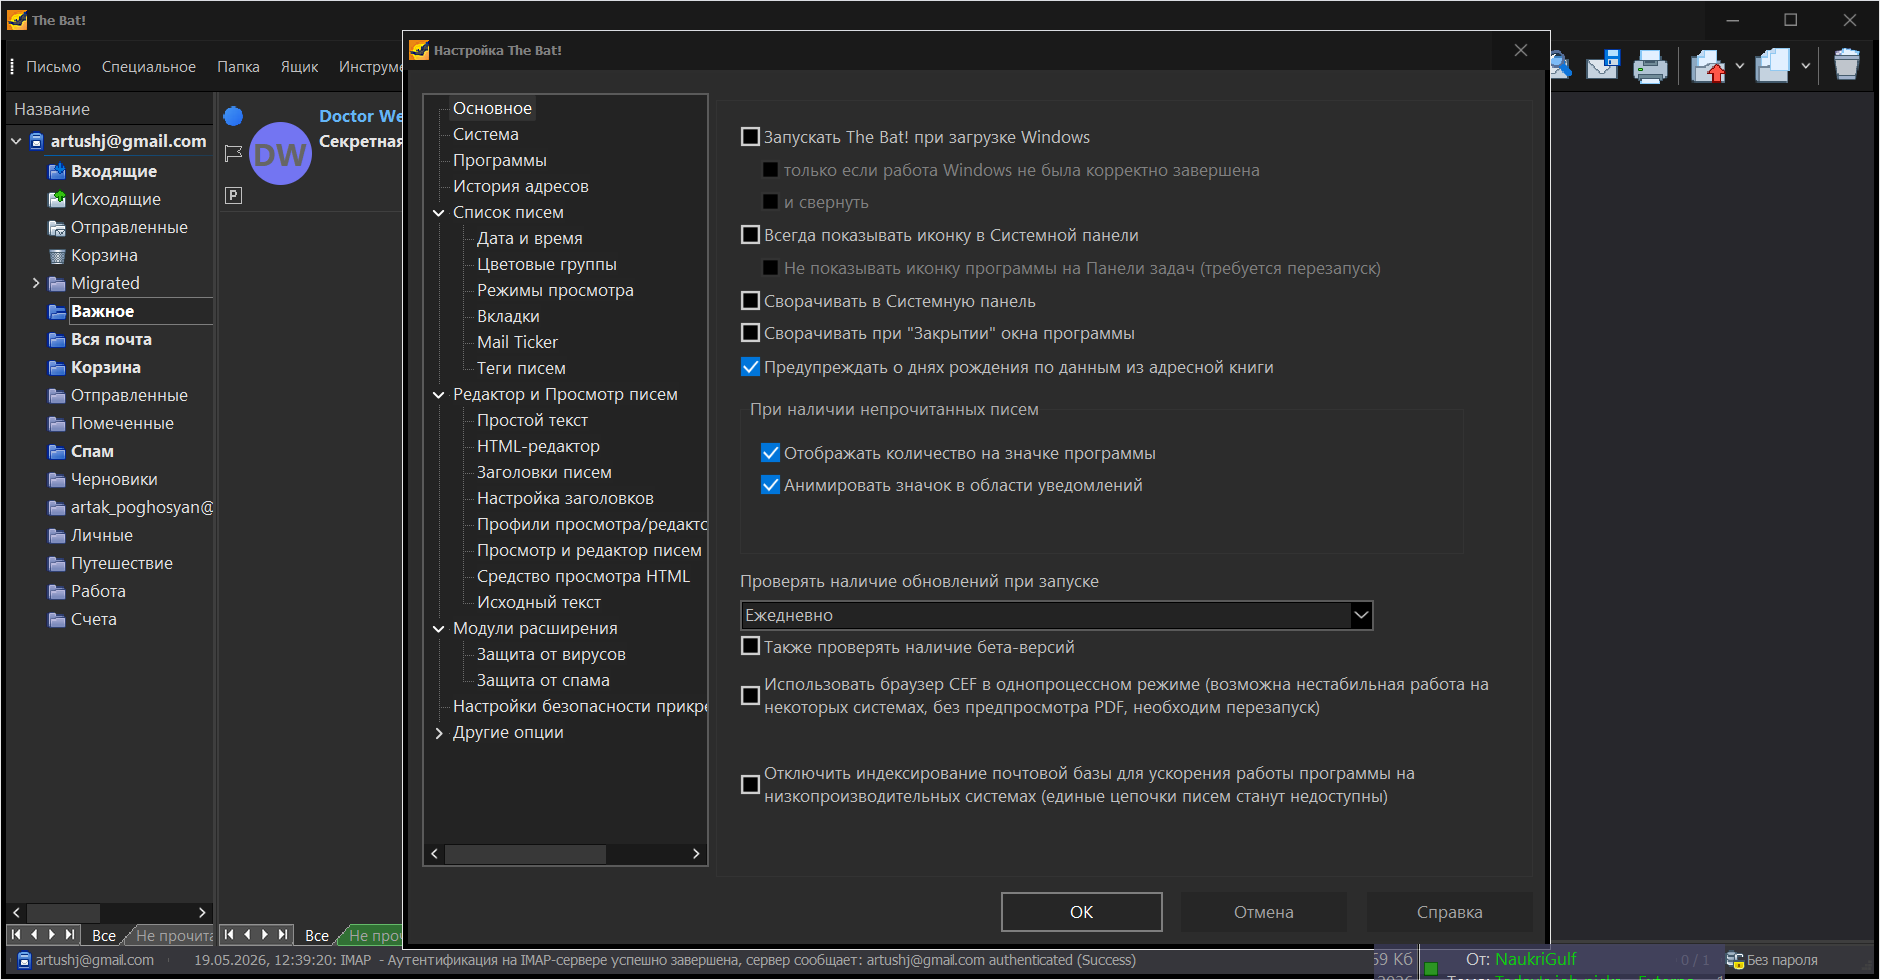Expand the Другие опции tree node

click(x=438, y=732)
